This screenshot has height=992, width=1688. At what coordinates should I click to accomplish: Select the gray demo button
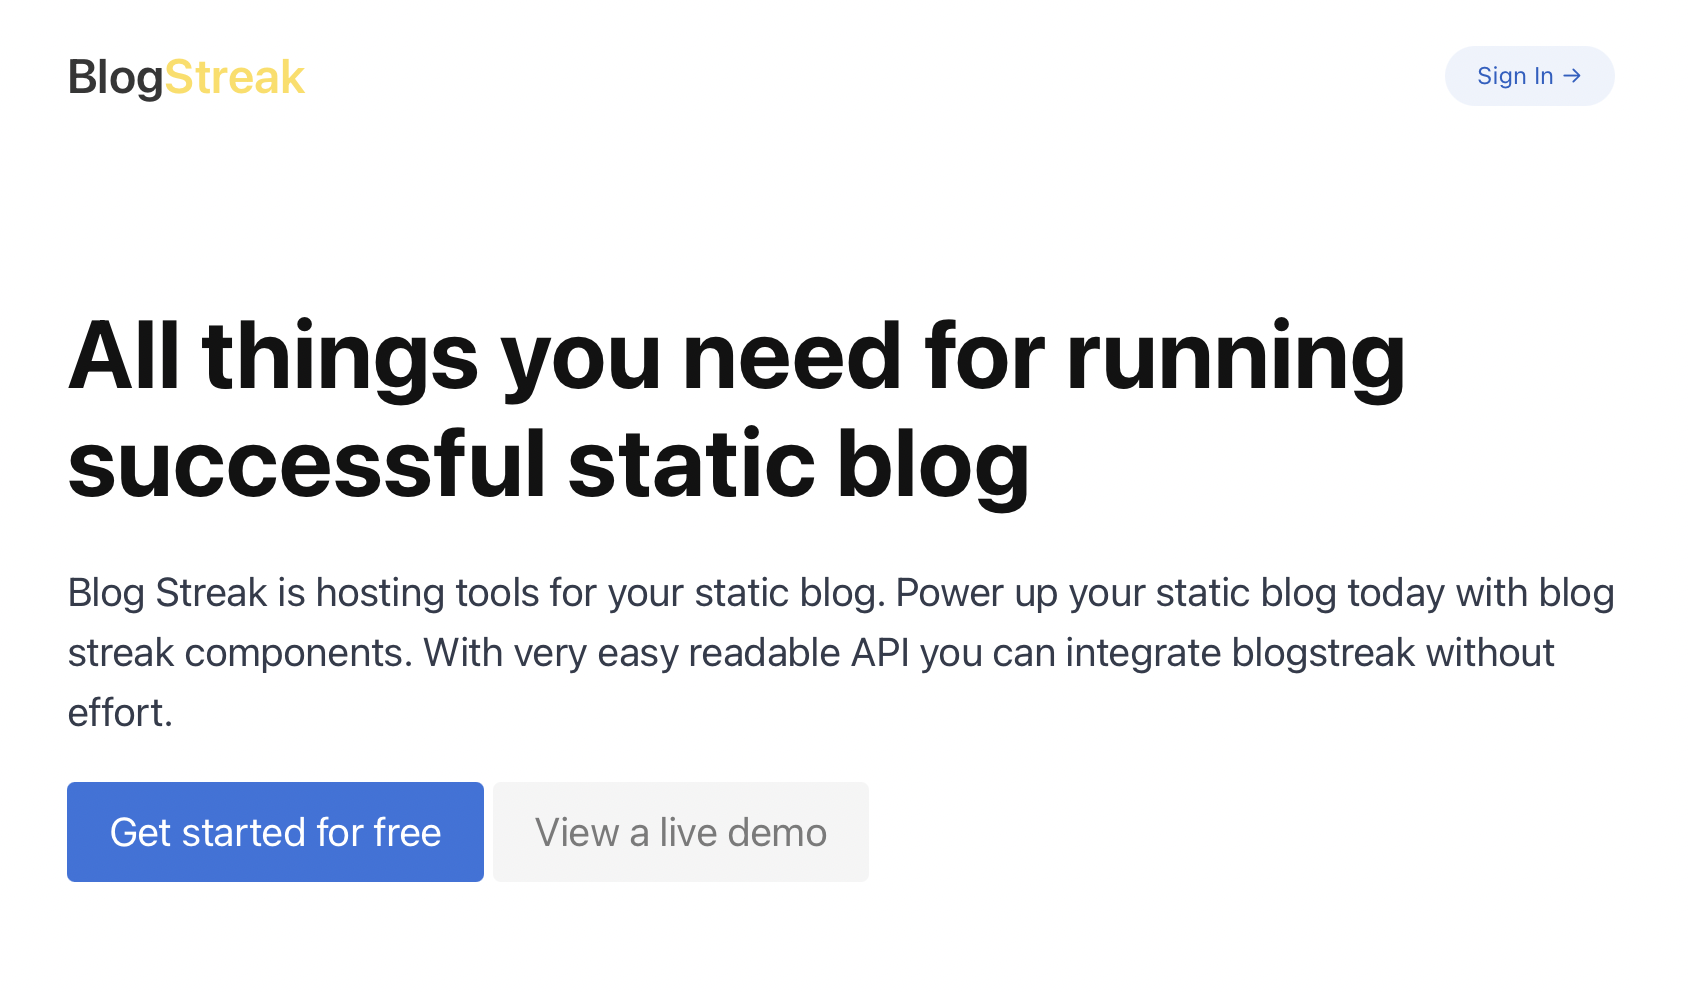pyautogui.click(x=680, y=831)
